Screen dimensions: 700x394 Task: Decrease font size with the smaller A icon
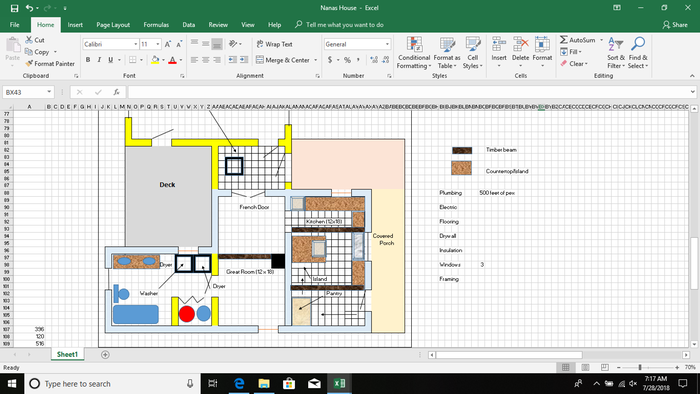[179, 44]
